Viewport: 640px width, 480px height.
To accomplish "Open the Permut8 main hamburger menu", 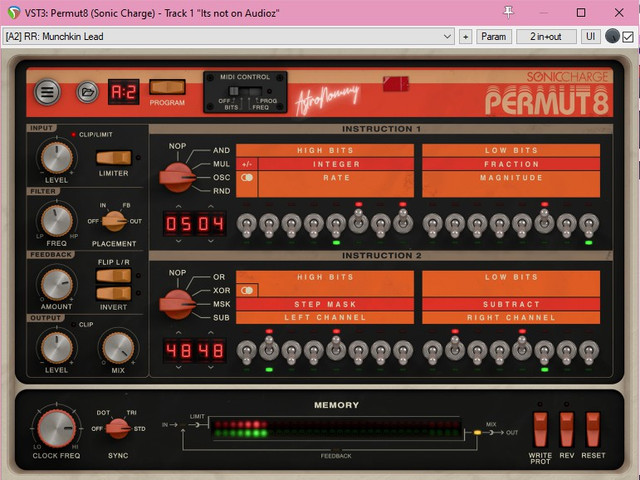I will (47, 92).
